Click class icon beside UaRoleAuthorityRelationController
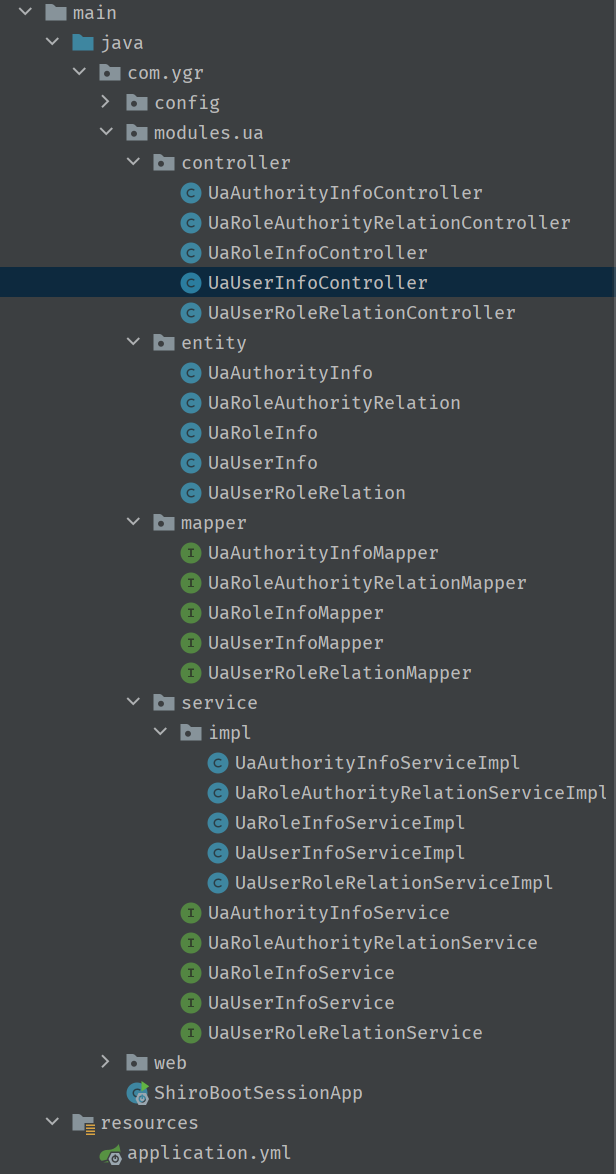 [x=191, y=223]
